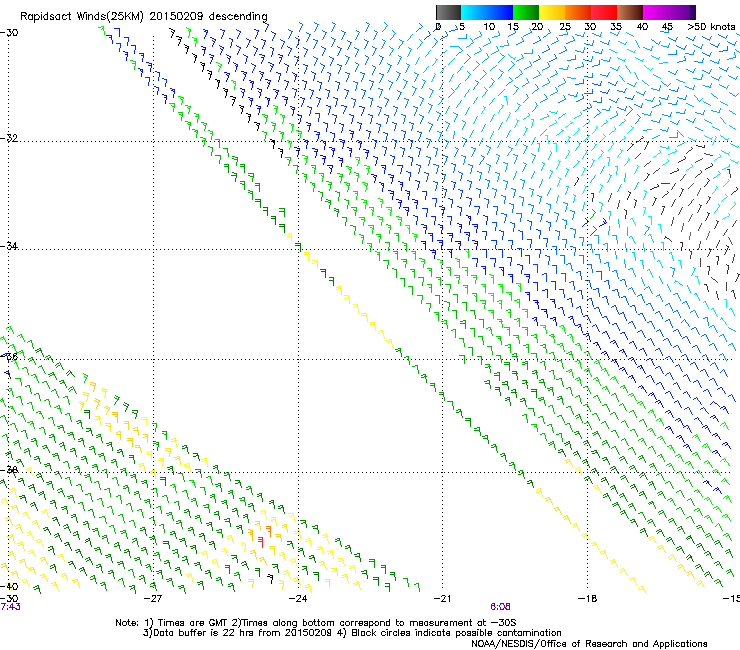Click the '-18' longitude axis label

(x=587, y=599)
